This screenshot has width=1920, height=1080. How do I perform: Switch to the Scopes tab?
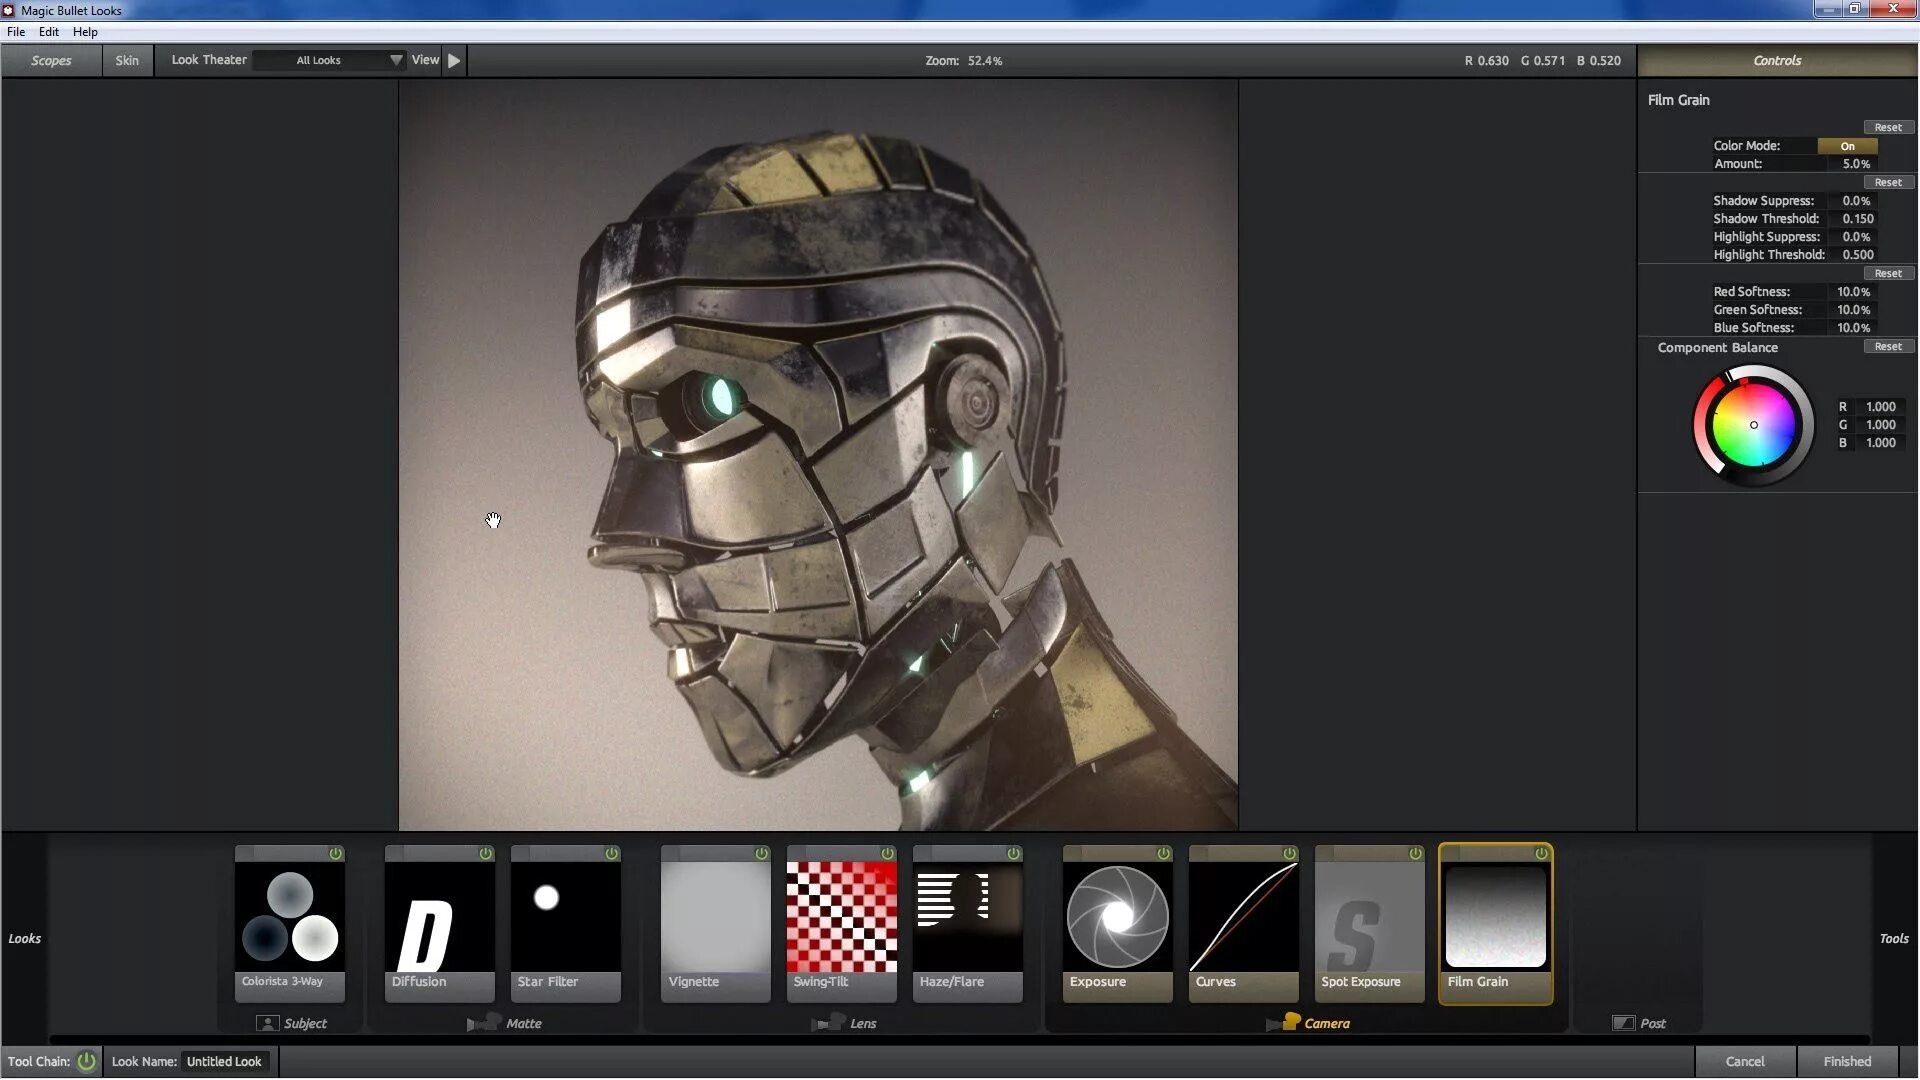[51, 60]
